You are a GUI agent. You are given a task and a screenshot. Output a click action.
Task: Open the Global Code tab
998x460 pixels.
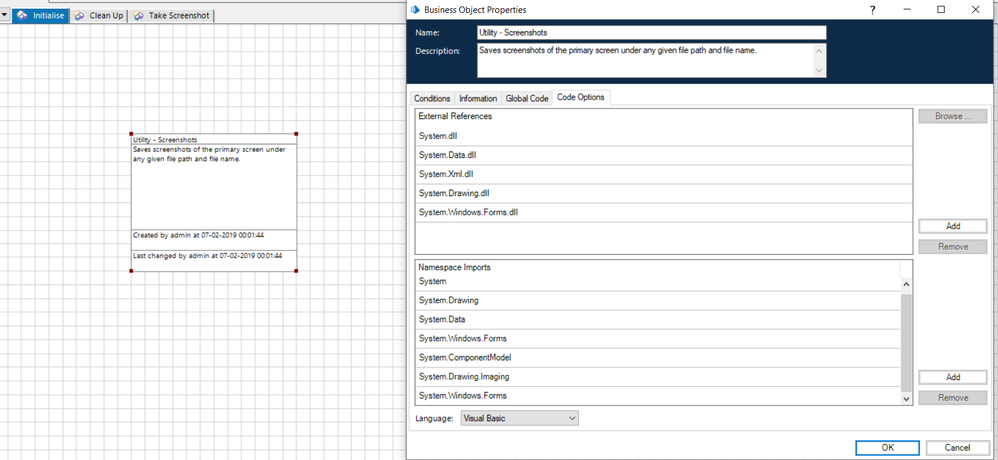(527, 98)
